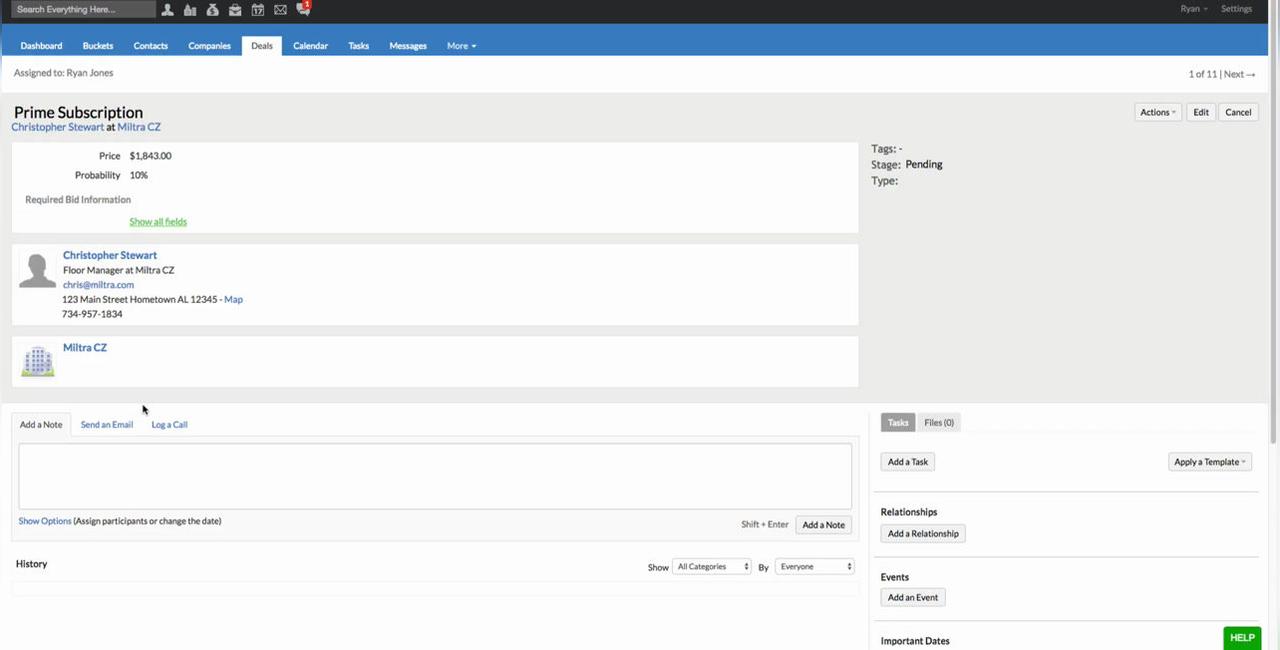Viewport: 1280px width, 650px height.
Task: Expand the Apply a Template dropdown
Action: tap(1210, 462)
